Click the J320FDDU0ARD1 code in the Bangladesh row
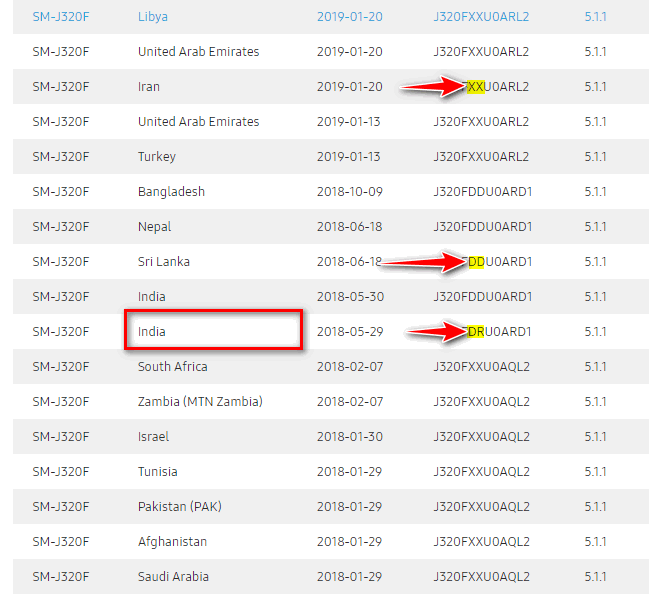650x599 pixels. click(482, 192)
